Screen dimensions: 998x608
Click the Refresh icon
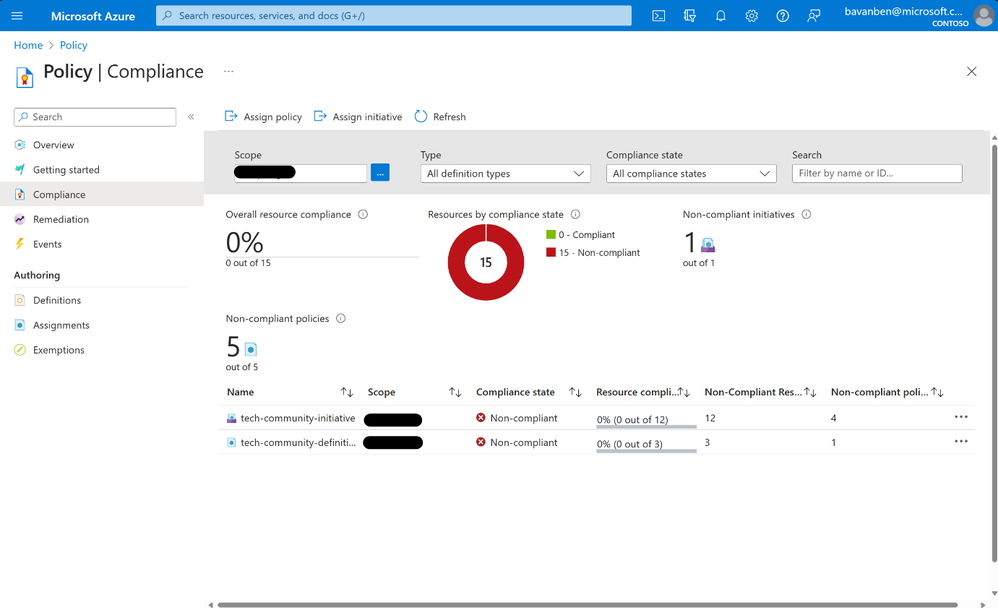[x=421, y=116]
